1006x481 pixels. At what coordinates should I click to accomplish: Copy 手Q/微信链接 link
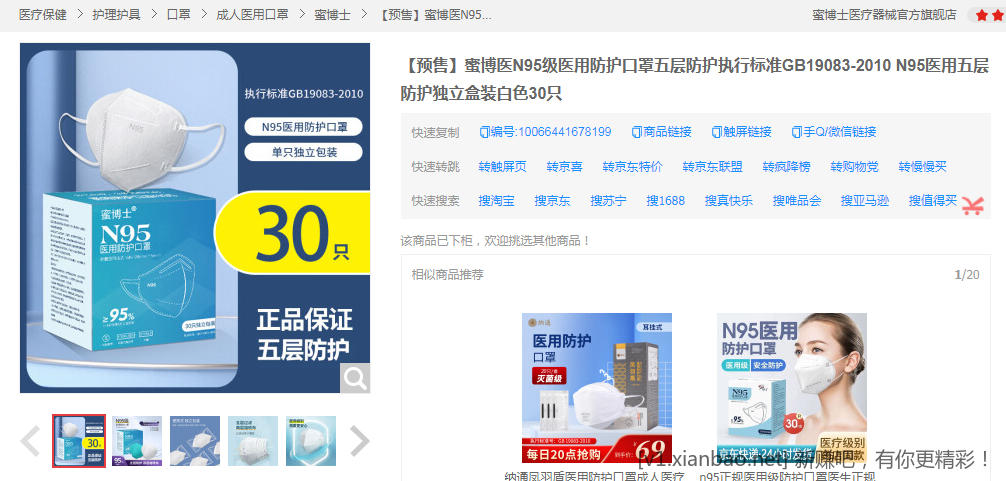(x=833, y=132)
